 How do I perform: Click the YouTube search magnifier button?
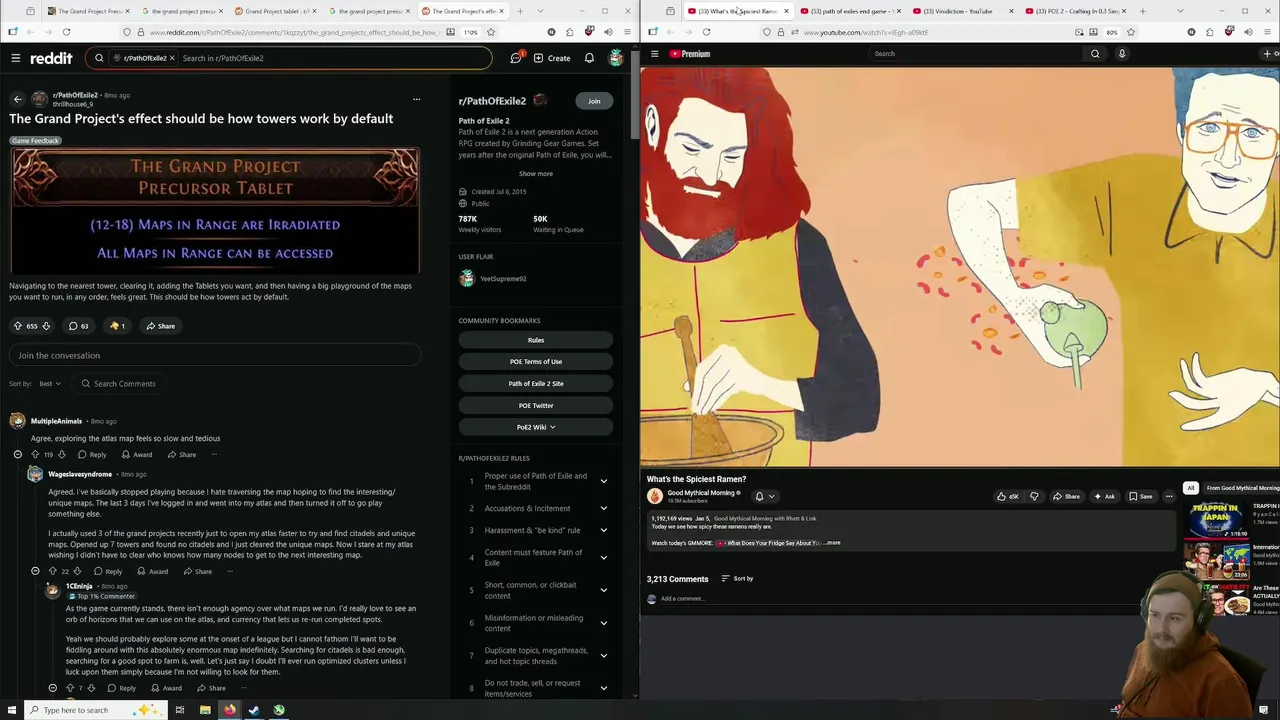(x=1095, y=54)
